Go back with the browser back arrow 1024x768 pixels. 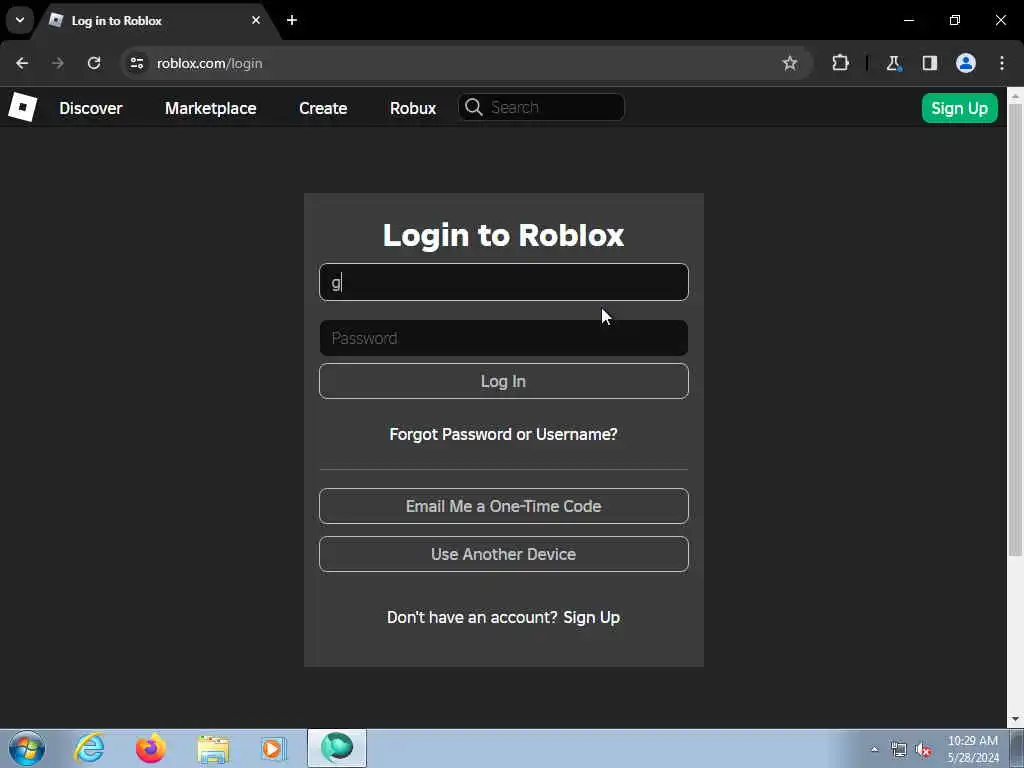pos(22,63)
